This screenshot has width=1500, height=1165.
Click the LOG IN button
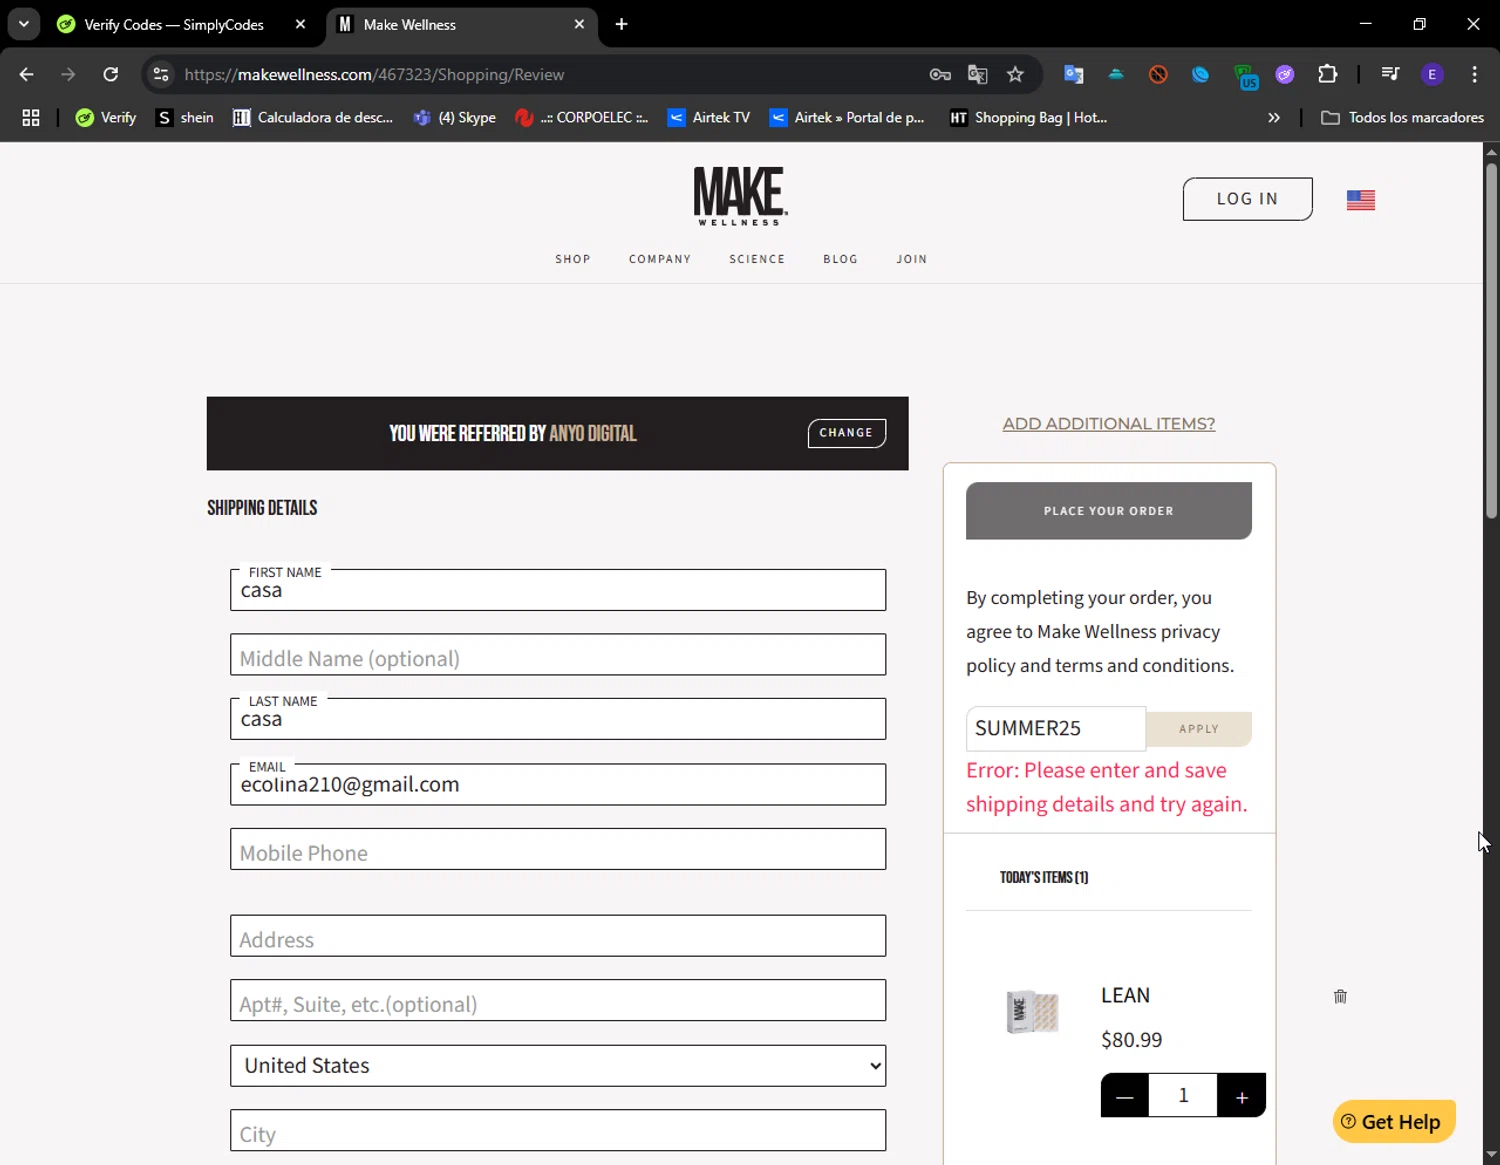tap(1247, 199)
